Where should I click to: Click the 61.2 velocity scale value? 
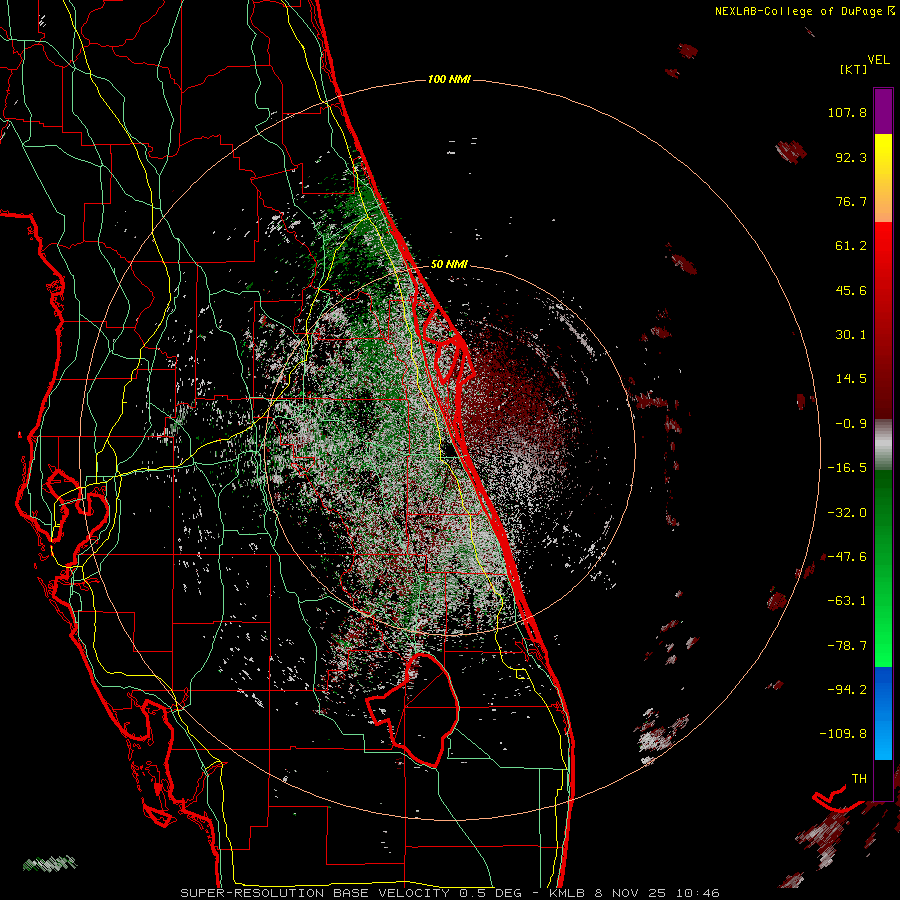pyautogui.click(x=851, y=246)
